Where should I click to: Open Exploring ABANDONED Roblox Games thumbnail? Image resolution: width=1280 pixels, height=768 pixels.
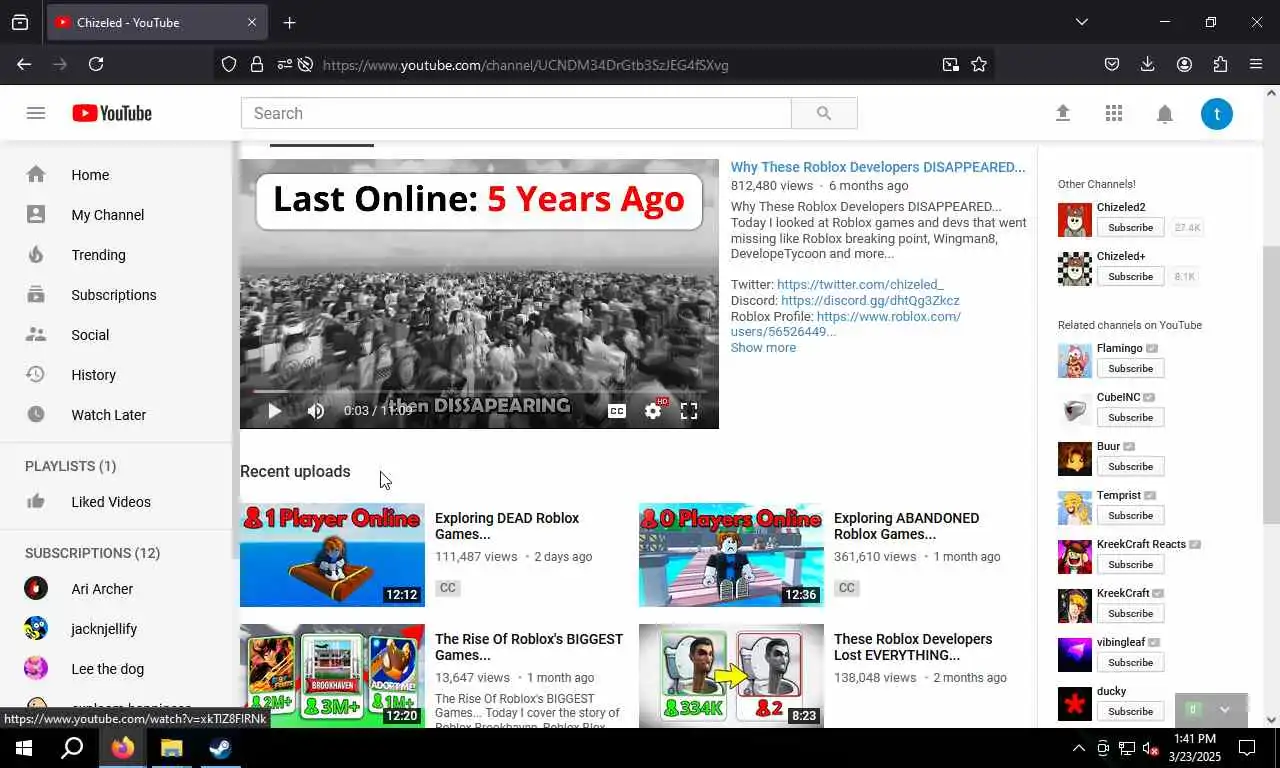point(731,555)
